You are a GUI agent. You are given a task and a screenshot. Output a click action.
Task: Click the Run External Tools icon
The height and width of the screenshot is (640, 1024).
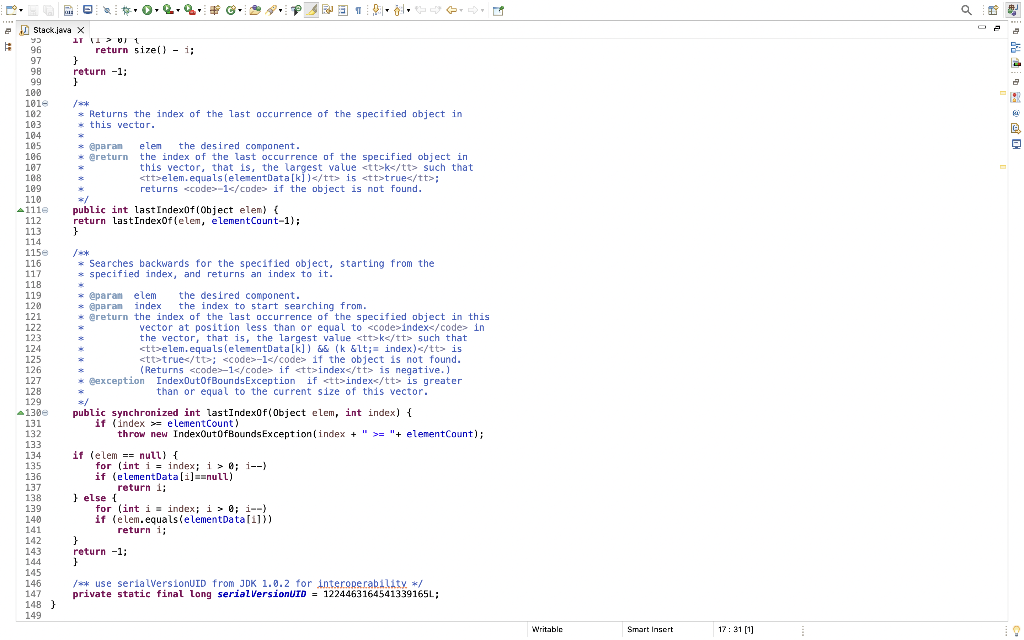click(x=189, y=10)
